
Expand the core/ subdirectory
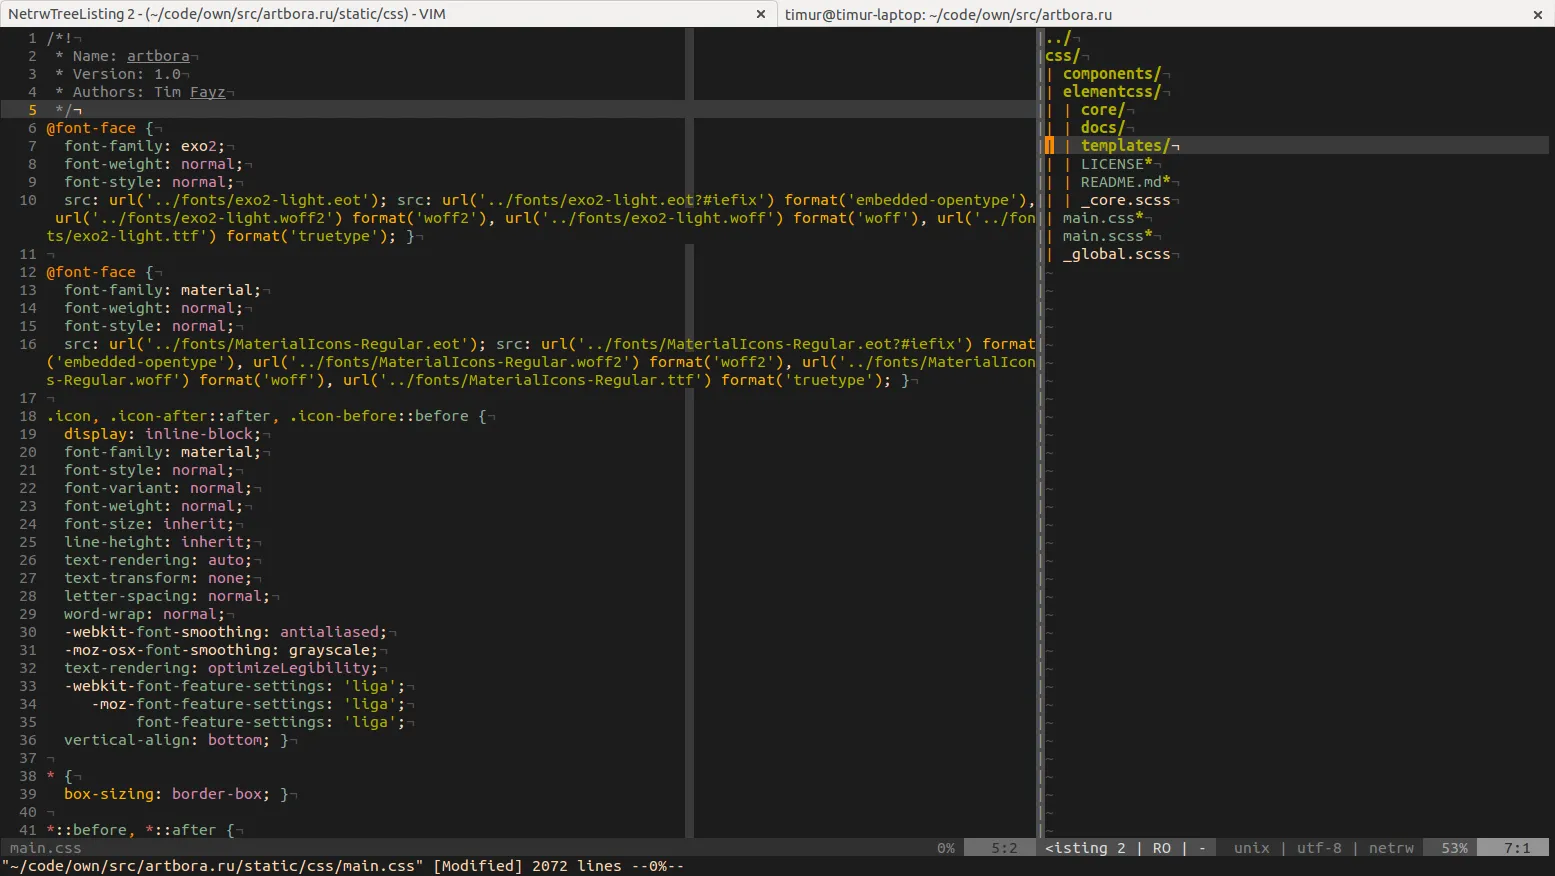pos(1102,110)
